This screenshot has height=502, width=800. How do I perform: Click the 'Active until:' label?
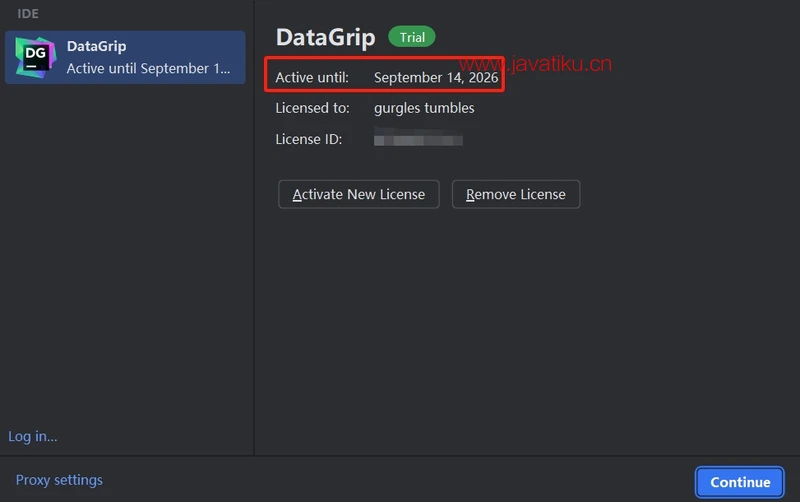312,77
